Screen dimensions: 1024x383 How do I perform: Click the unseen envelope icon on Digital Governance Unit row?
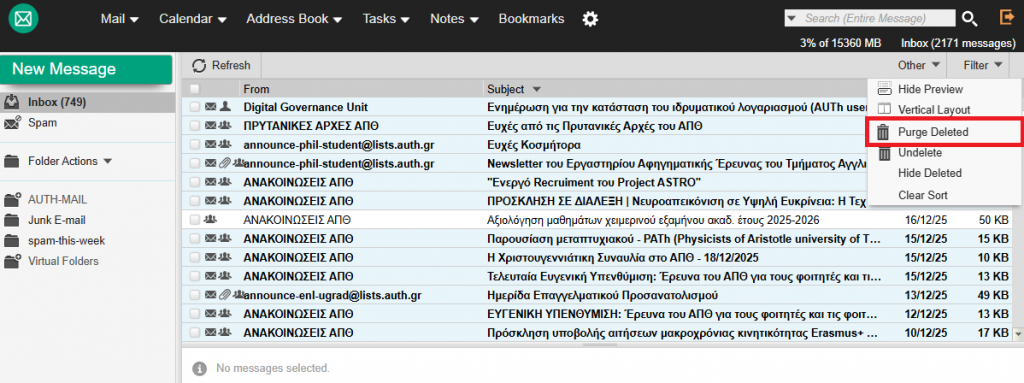210,107
